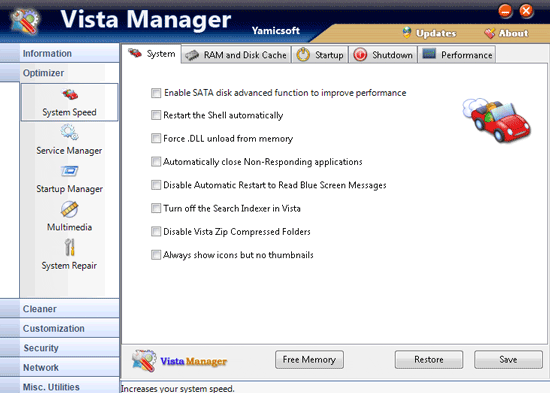Check Force .DLL unload from memory
Screen dimensions: 550x393
(156, 138)
